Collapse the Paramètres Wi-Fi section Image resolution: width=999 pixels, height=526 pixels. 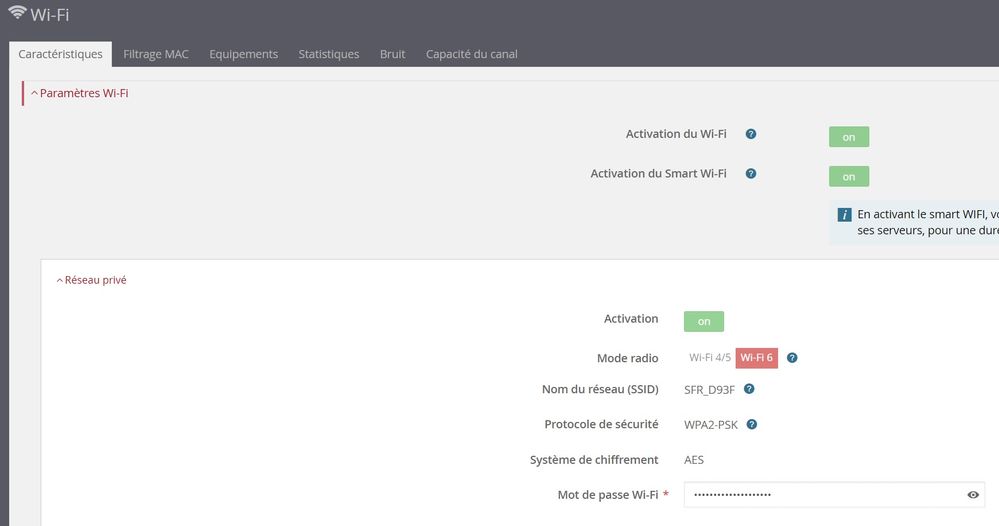pyautogui.click(x=80, y=93)
